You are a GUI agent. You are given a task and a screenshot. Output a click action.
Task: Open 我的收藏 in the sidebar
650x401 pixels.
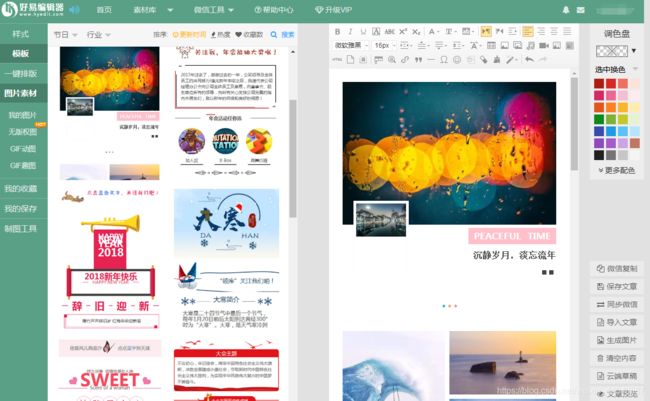21,189
